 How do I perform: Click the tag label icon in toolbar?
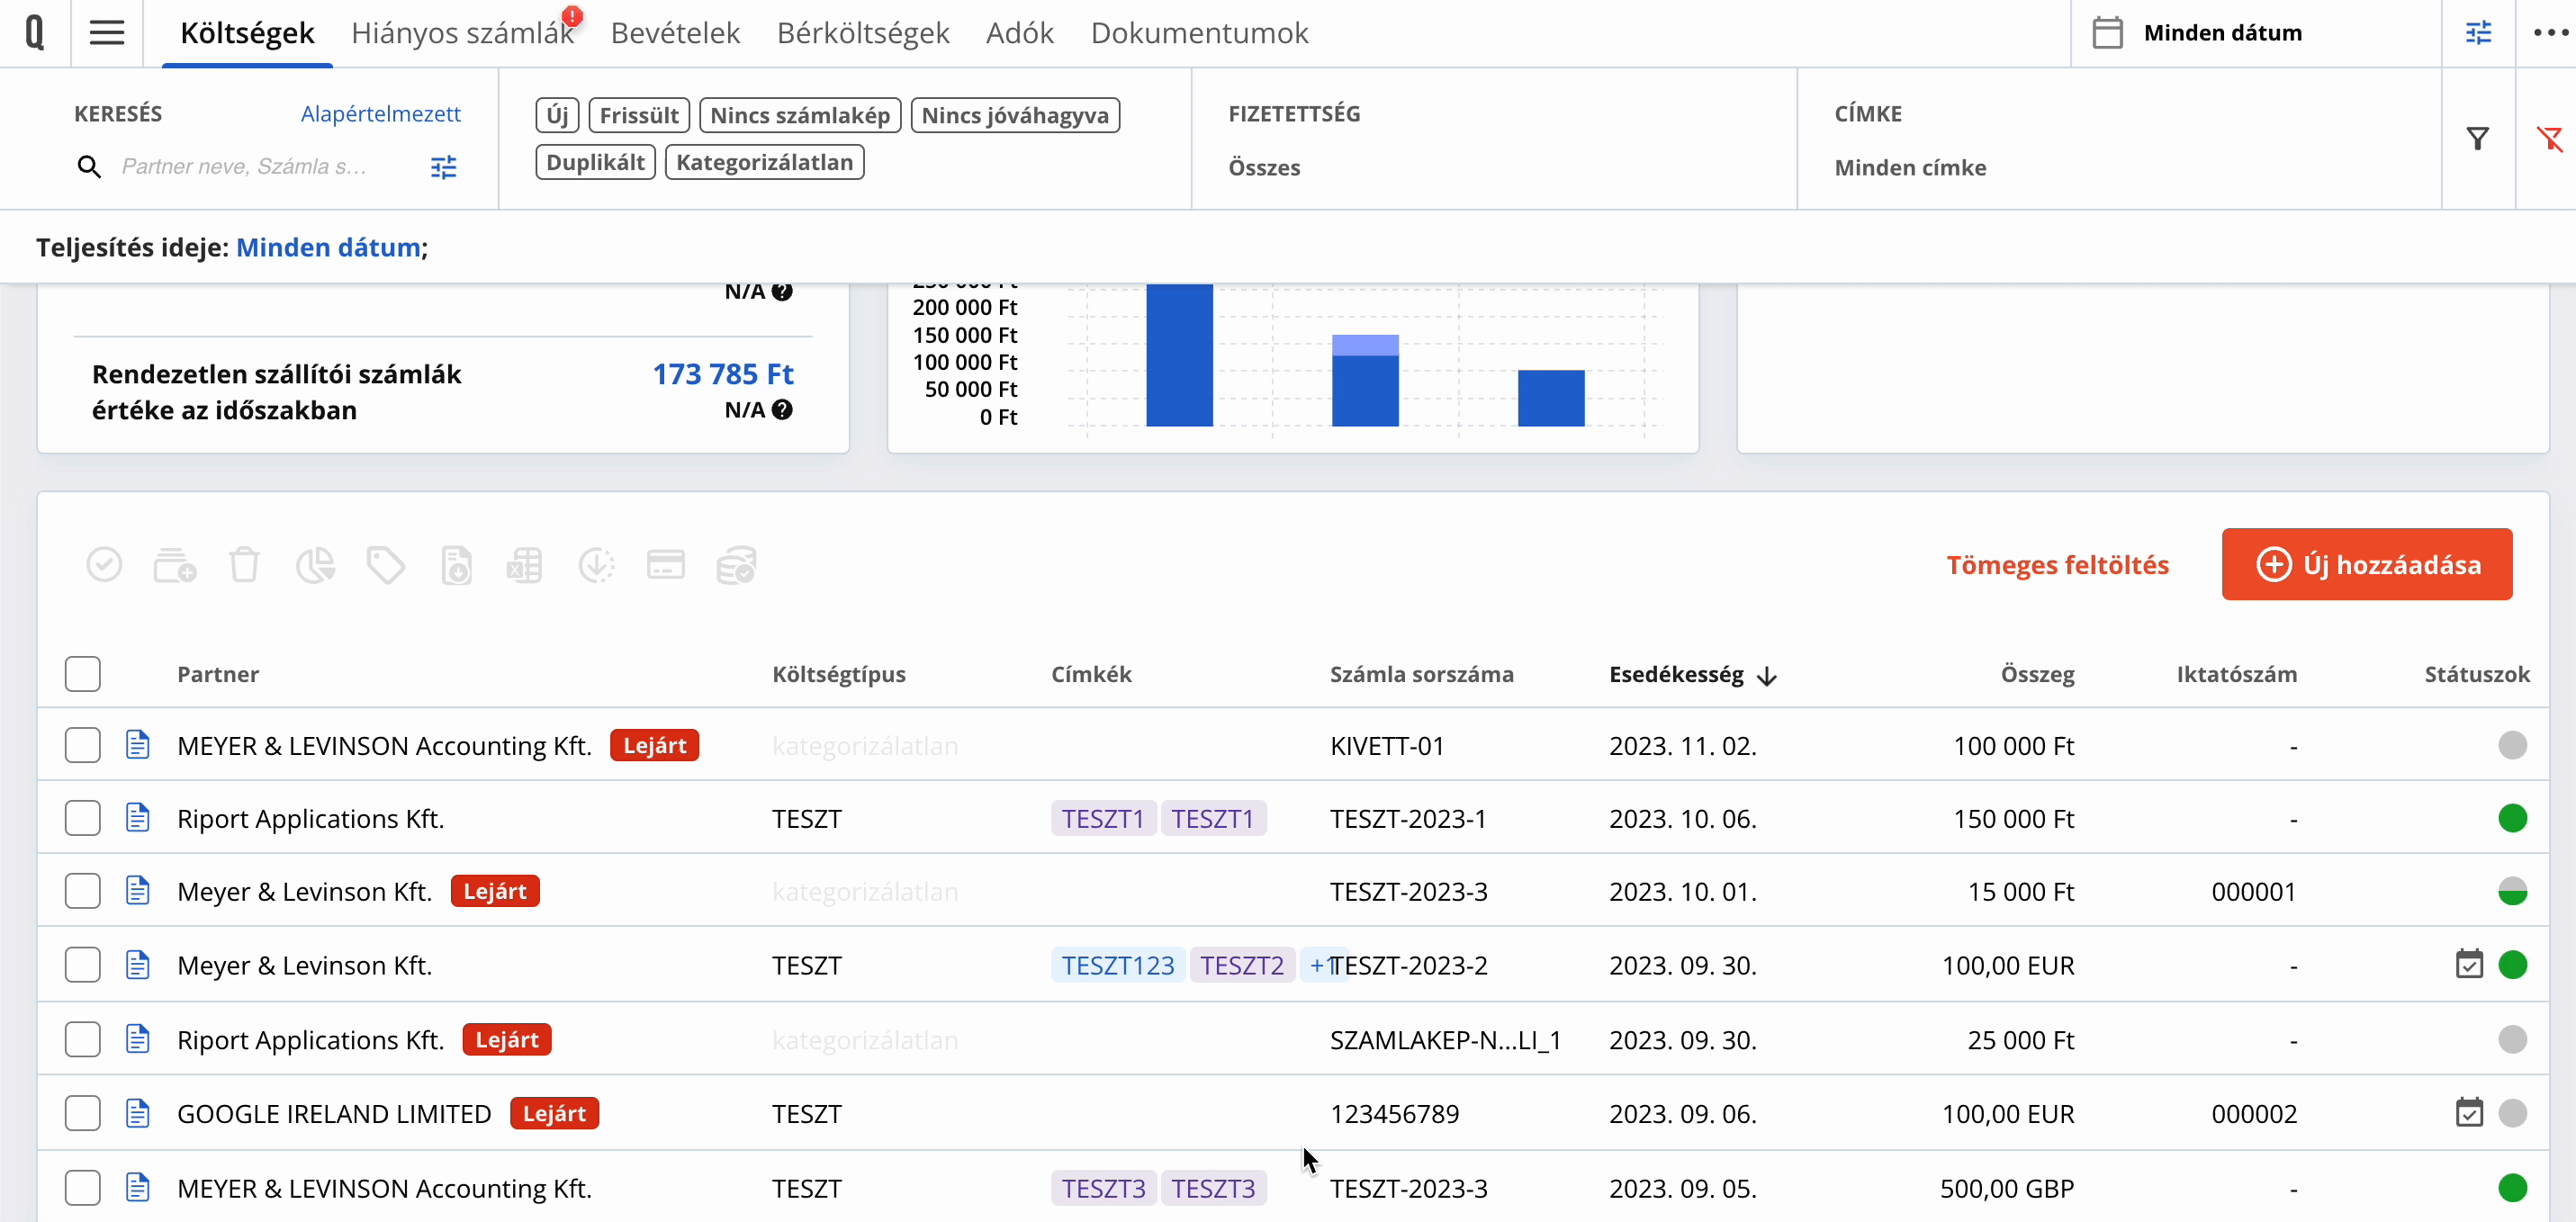click(386, 565)
